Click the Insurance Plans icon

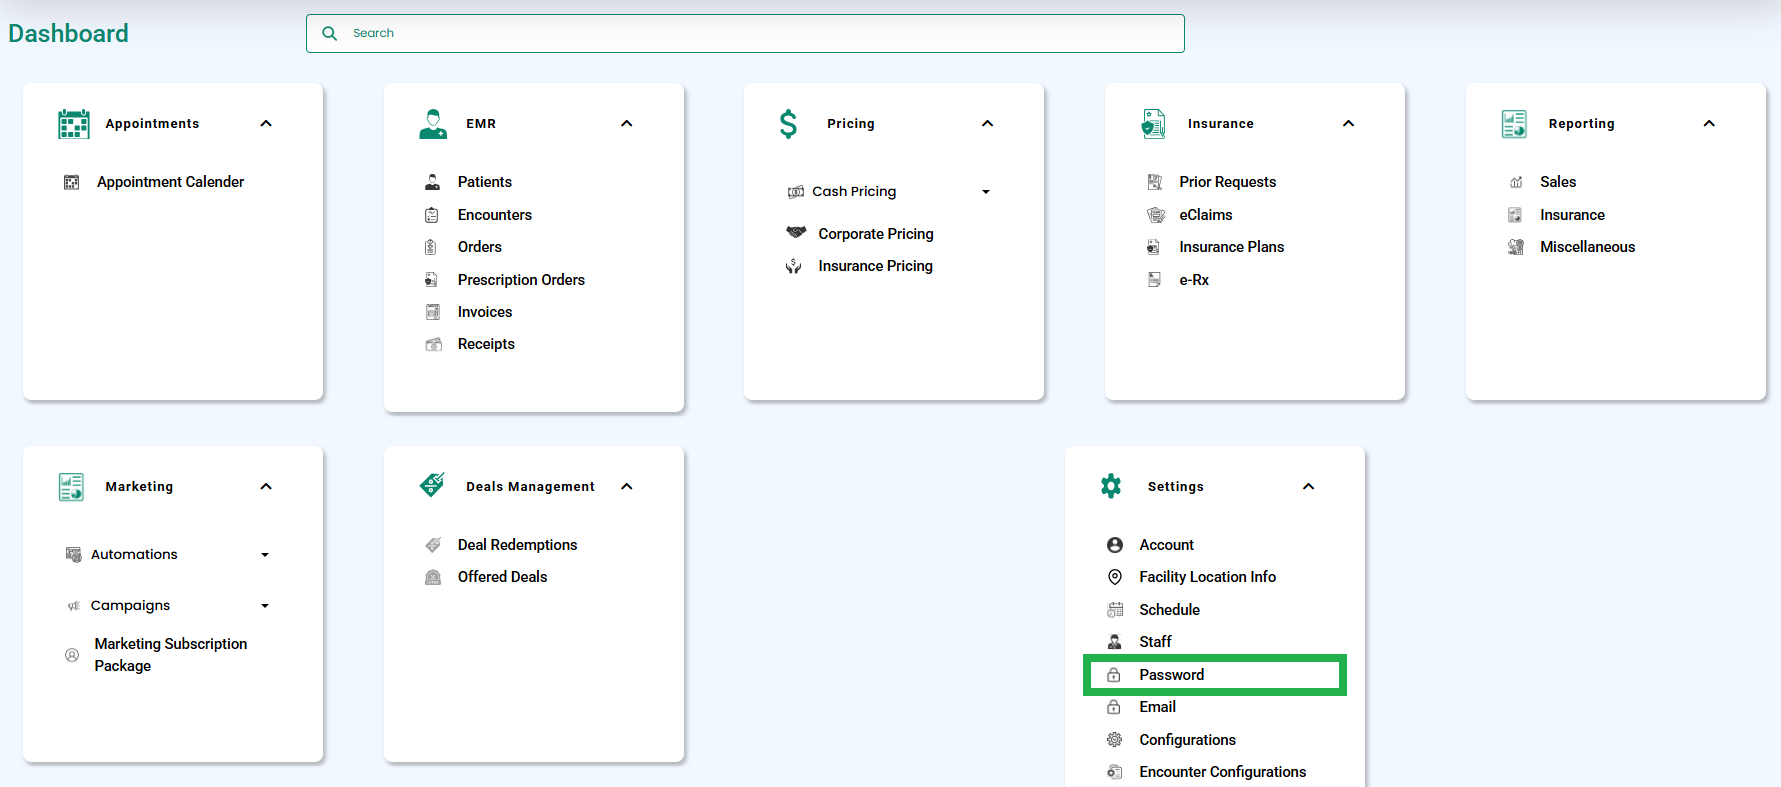pos(1153,247)
